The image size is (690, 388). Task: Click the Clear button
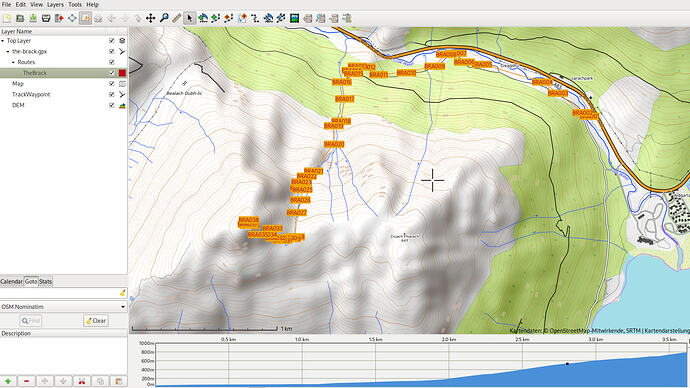[95, 321]
